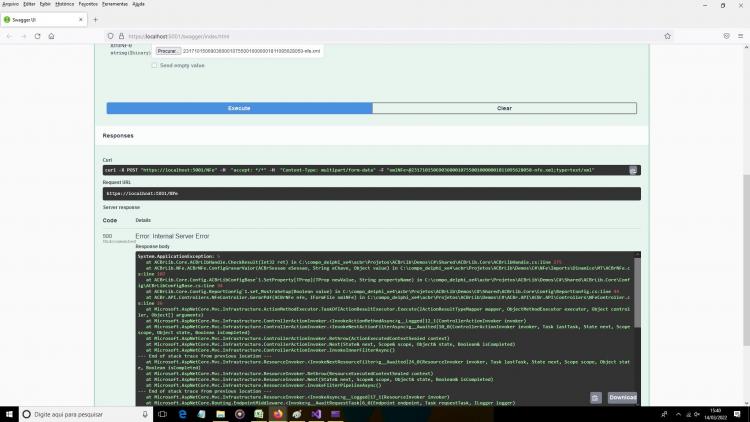750x422 pixels.
Task: Open the Favoritos menu
Action: (x=88, y=4)
